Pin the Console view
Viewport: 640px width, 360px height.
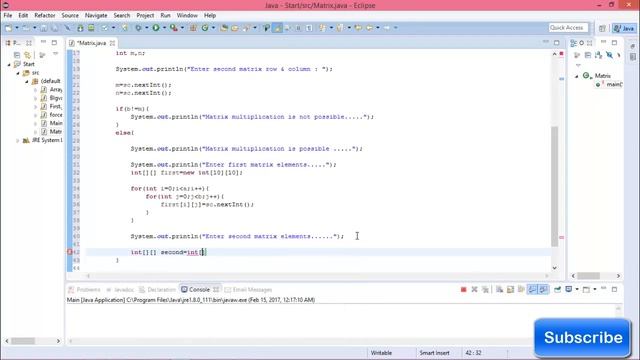coord(557,289)
